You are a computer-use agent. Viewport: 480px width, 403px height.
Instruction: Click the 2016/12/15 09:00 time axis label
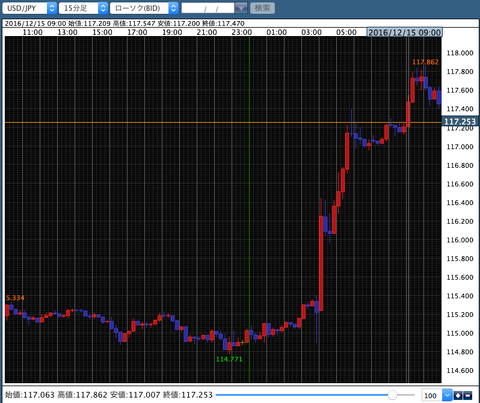coord(405,32)
